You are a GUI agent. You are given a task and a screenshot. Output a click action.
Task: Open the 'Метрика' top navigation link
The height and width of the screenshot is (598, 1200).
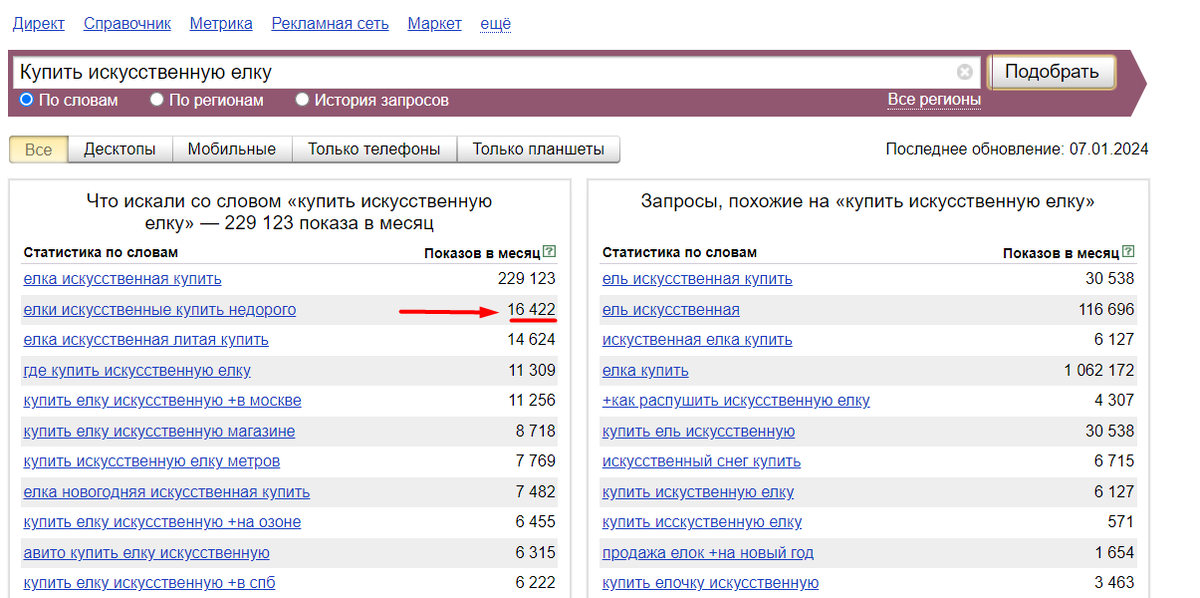221,23
